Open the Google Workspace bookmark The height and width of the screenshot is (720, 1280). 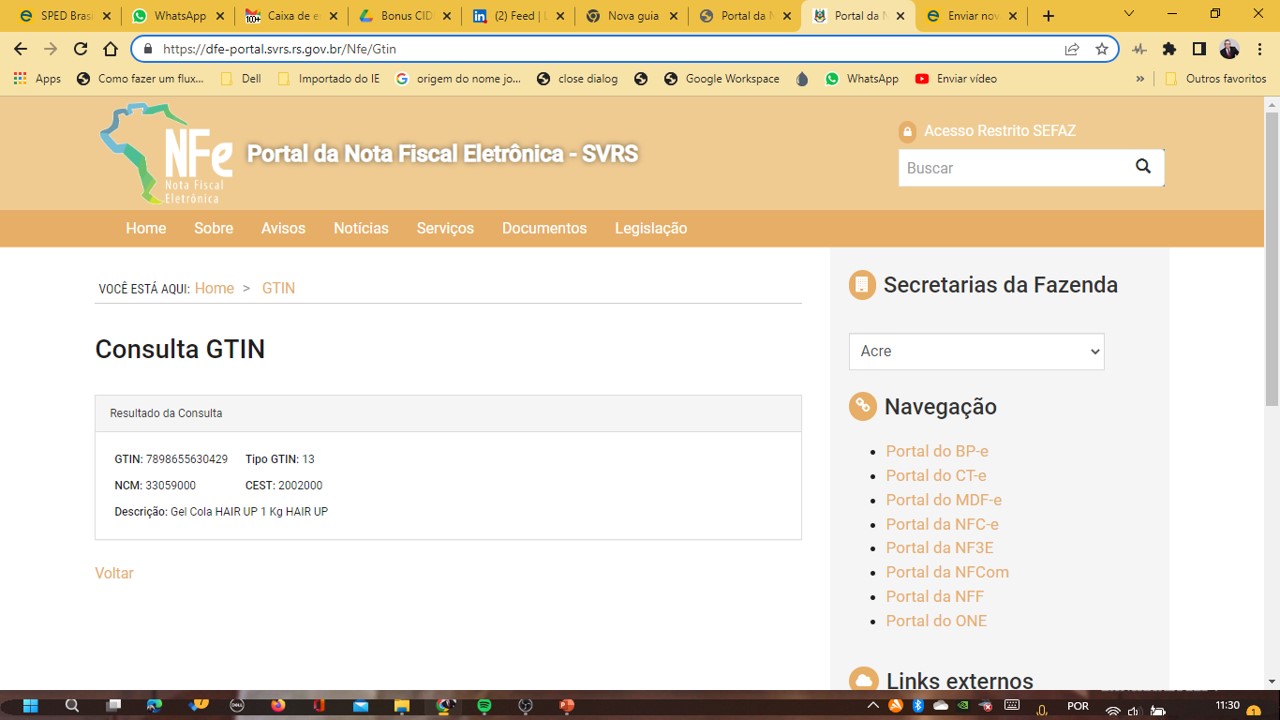pos(720,78)
